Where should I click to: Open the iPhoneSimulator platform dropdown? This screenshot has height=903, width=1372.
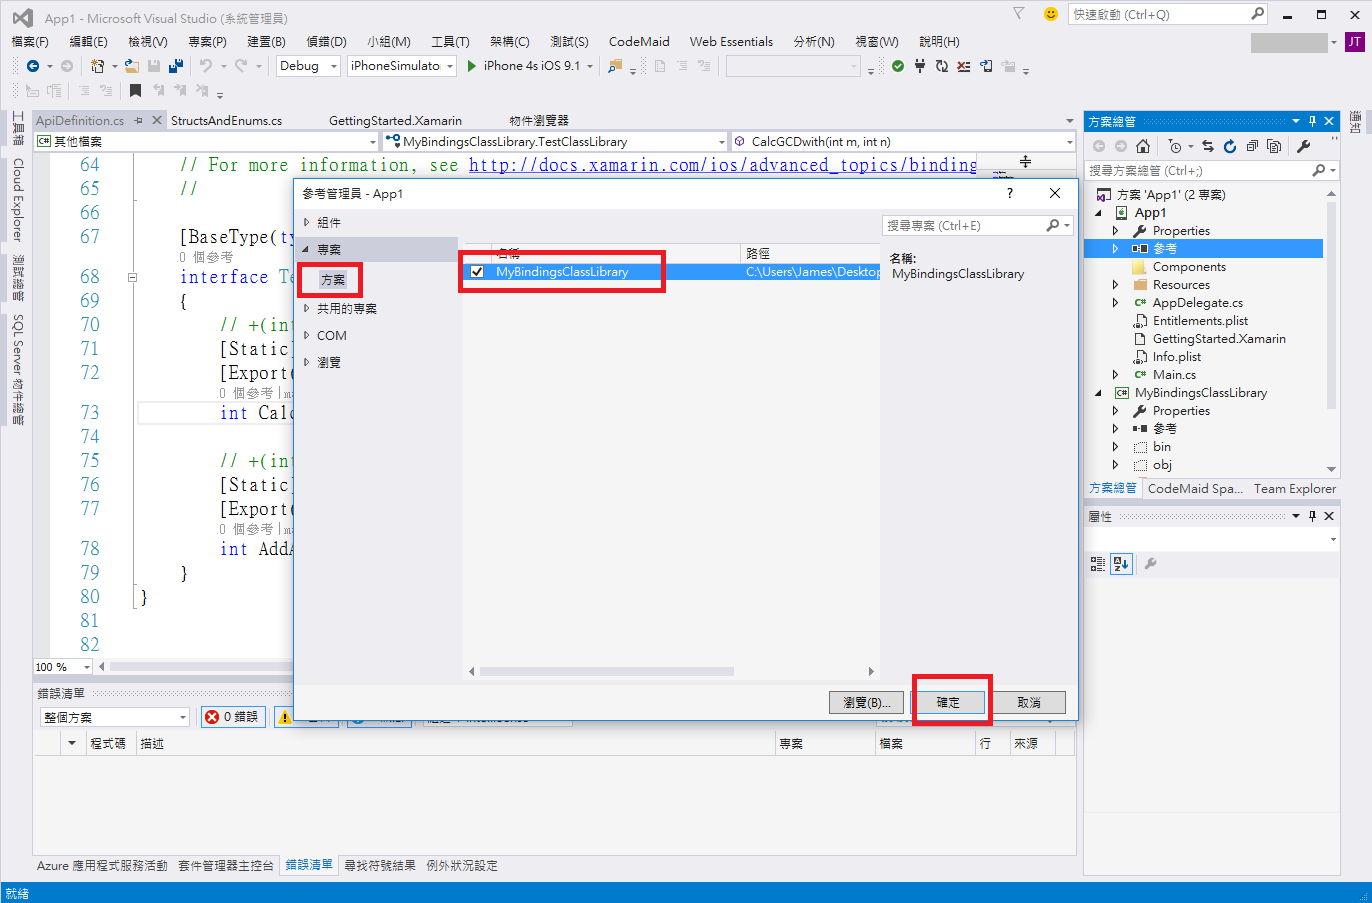point(401,66)
